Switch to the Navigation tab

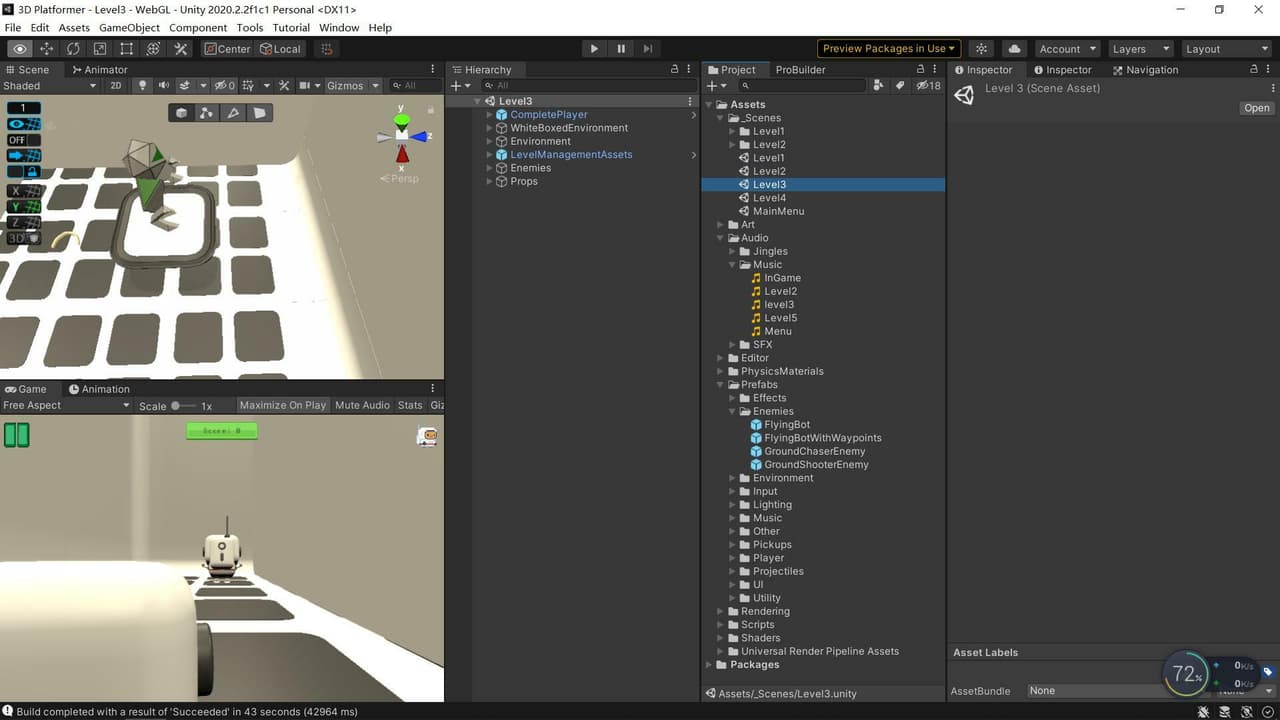click(x=1144, y=69)
